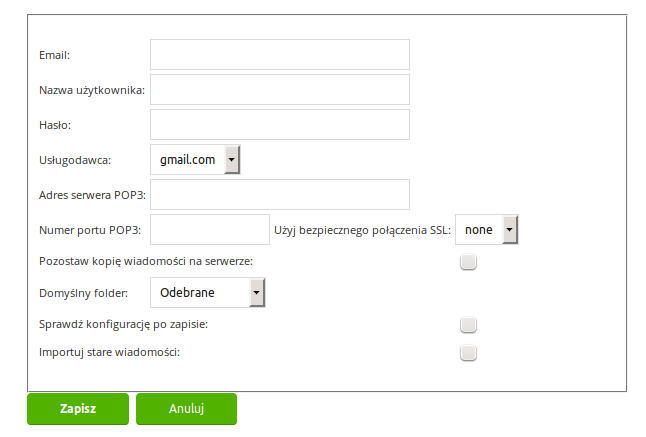Image resolution: width=646 pixels, height=437 pixels.
Task: Toggle Sprawdź konfigurację po zapisie checkbox
Action: [468, 325]
